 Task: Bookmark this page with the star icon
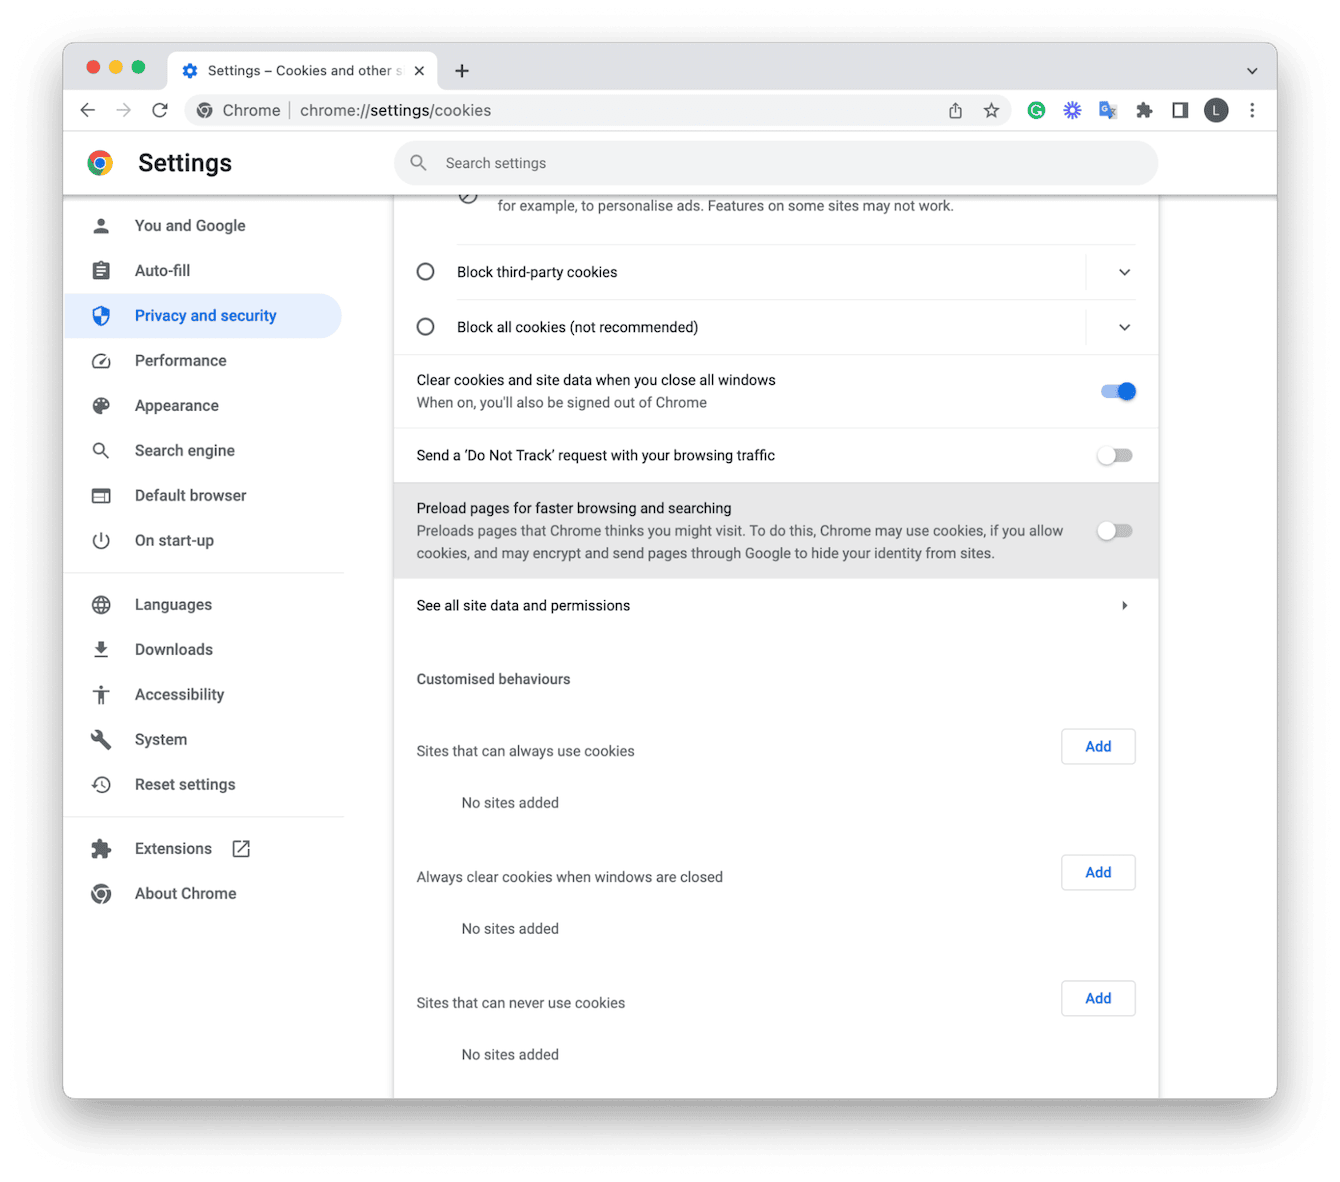991,110
